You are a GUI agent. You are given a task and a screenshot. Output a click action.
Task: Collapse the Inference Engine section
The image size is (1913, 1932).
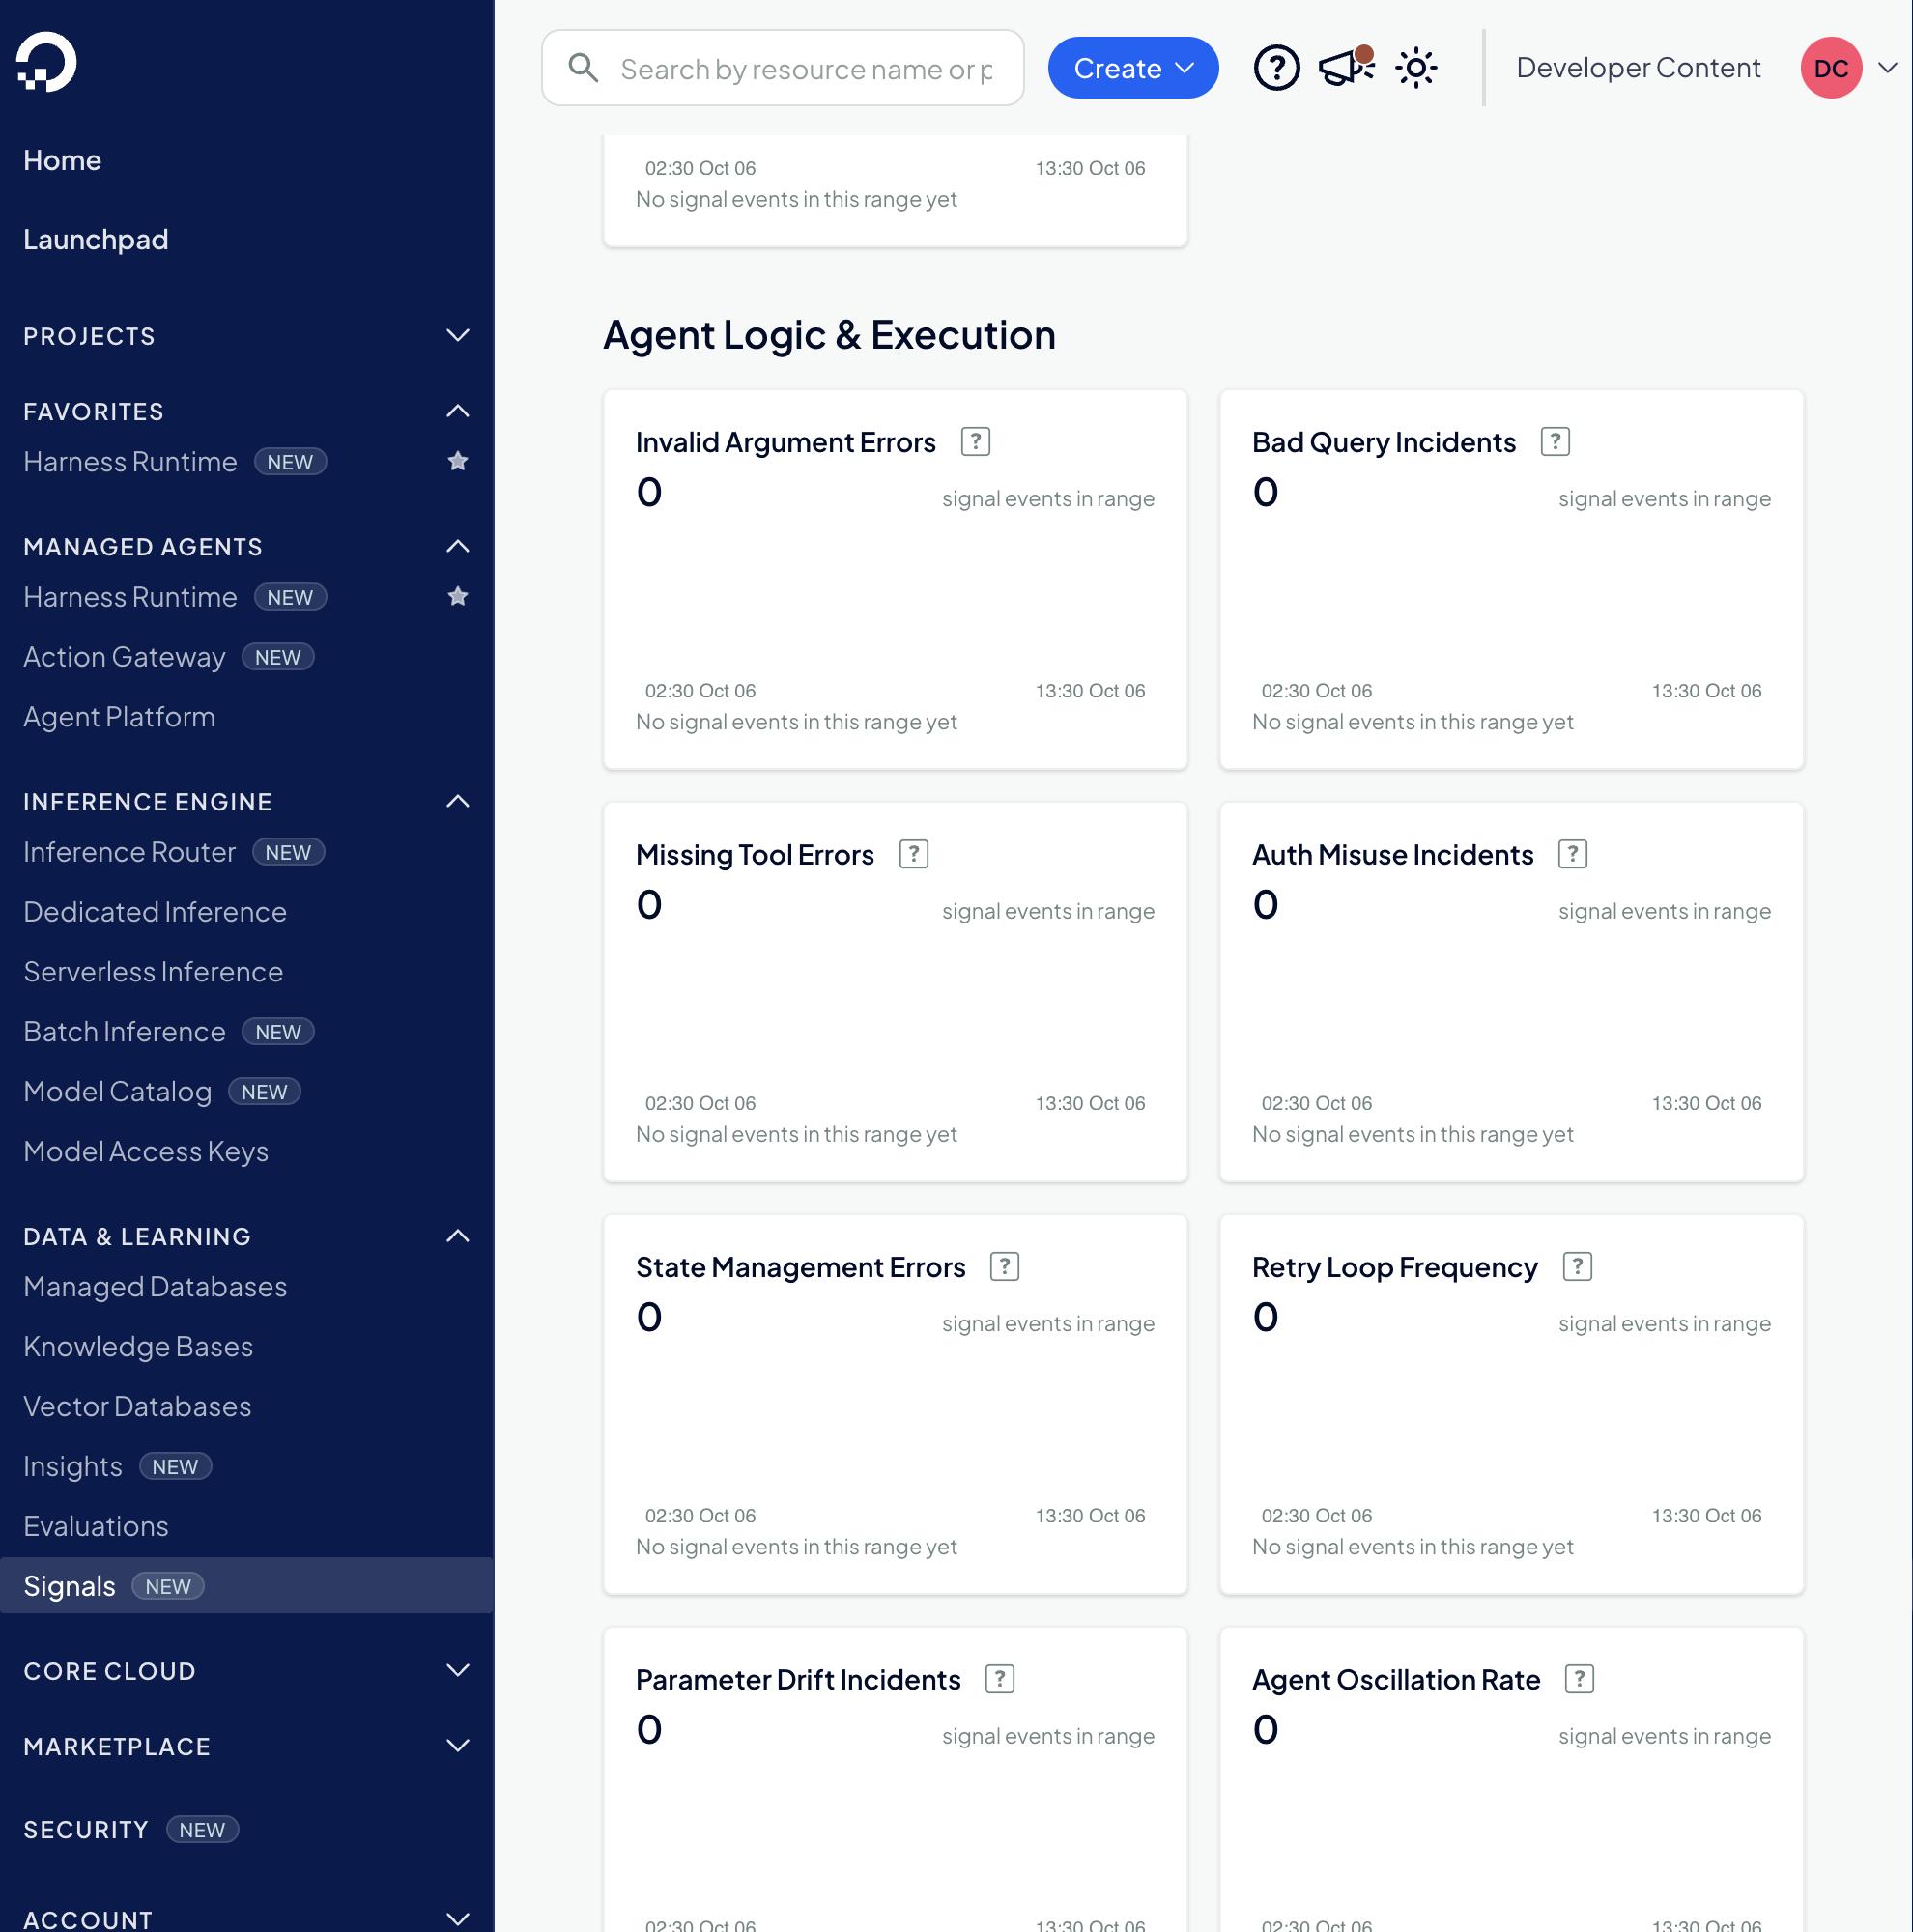point(458,801)
